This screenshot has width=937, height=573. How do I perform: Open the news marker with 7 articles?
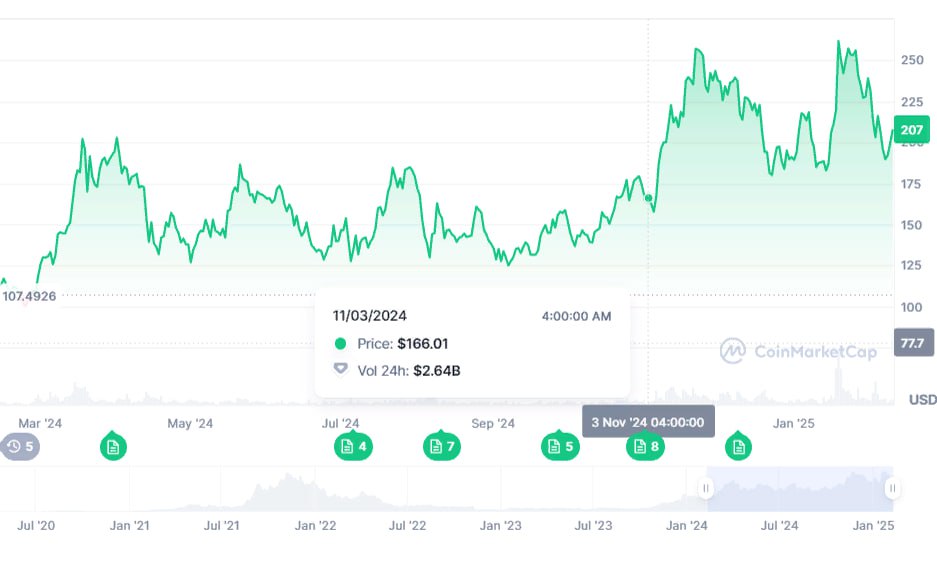coord(442,446)
